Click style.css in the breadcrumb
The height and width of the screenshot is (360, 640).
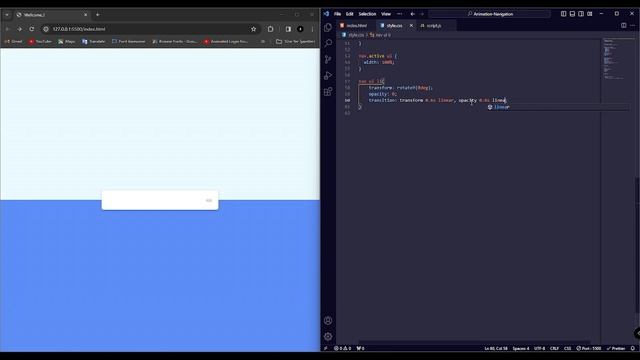[356, 35]
